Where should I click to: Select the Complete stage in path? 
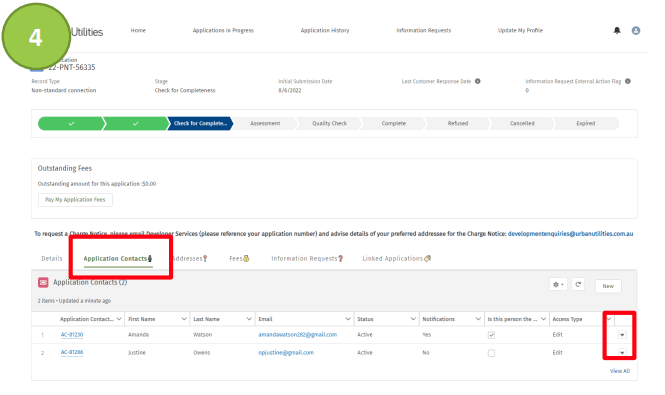pos(394,123)
